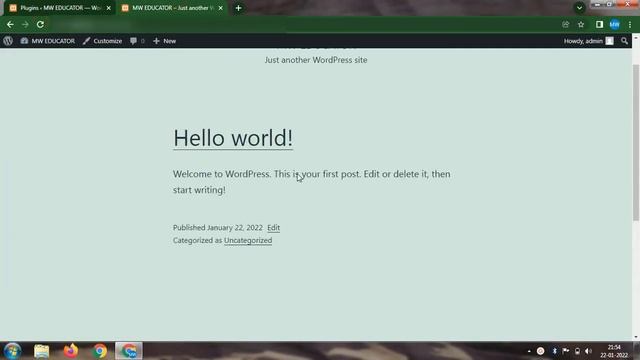This screenshot has height=360, width=640.
Task: Click the scrollbar down arrow
Action: (x=636, y=337)
